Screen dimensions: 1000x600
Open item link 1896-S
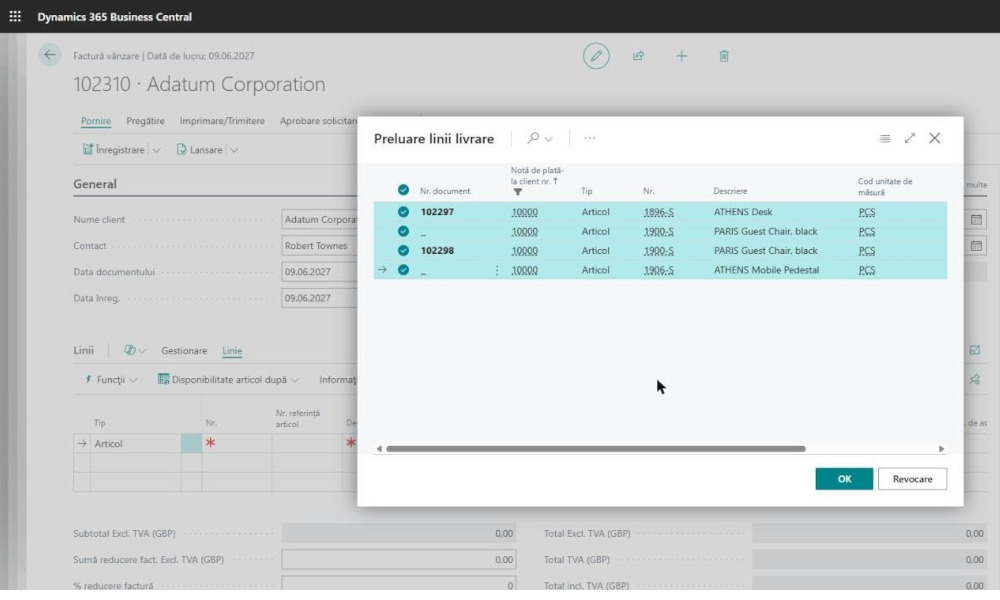[x=659, y=212]
